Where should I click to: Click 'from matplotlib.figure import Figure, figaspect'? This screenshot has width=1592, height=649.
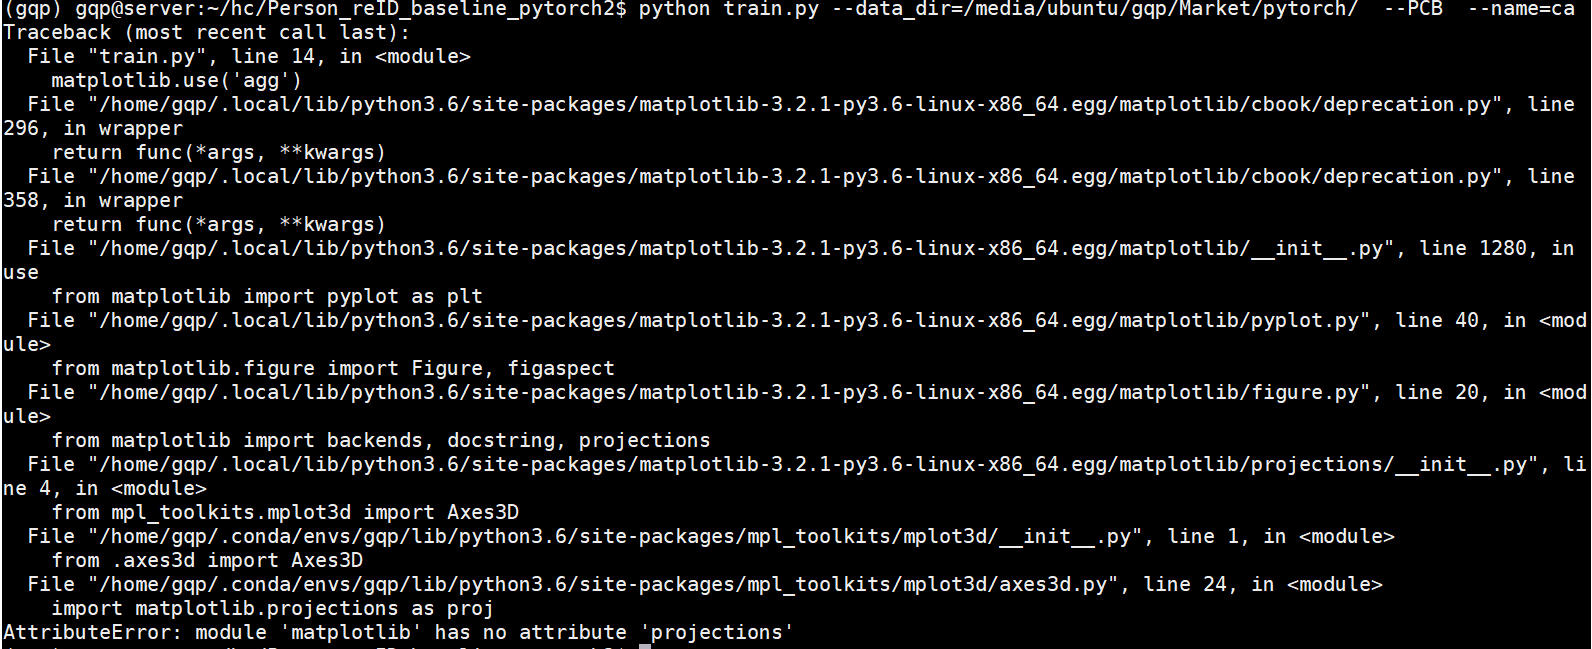pos(333,368)
